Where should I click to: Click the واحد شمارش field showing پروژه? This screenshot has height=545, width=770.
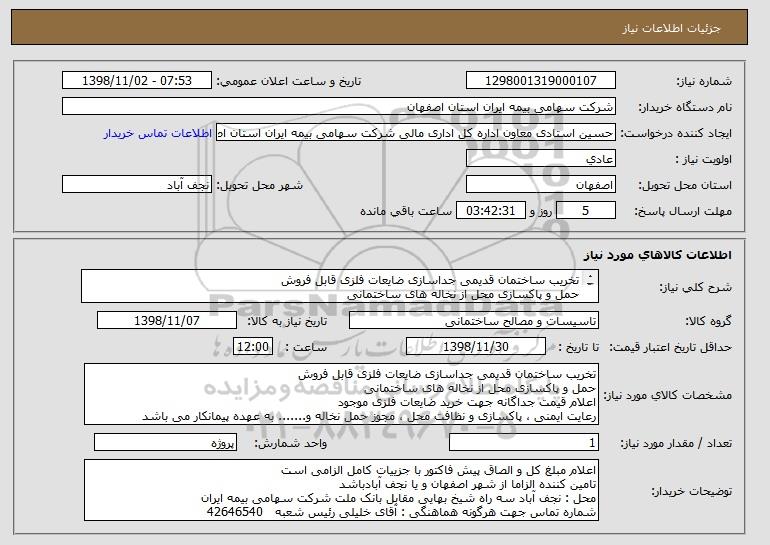coord(165,442)
